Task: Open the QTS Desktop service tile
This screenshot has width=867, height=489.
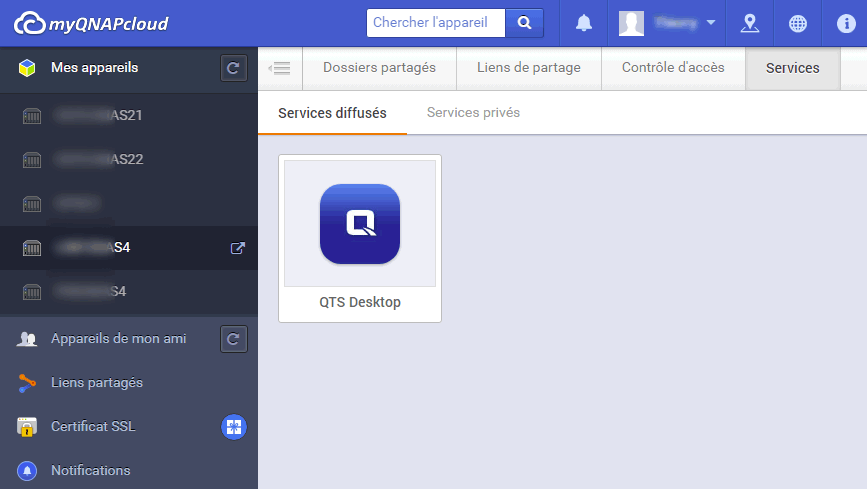Action: (360, 238)
